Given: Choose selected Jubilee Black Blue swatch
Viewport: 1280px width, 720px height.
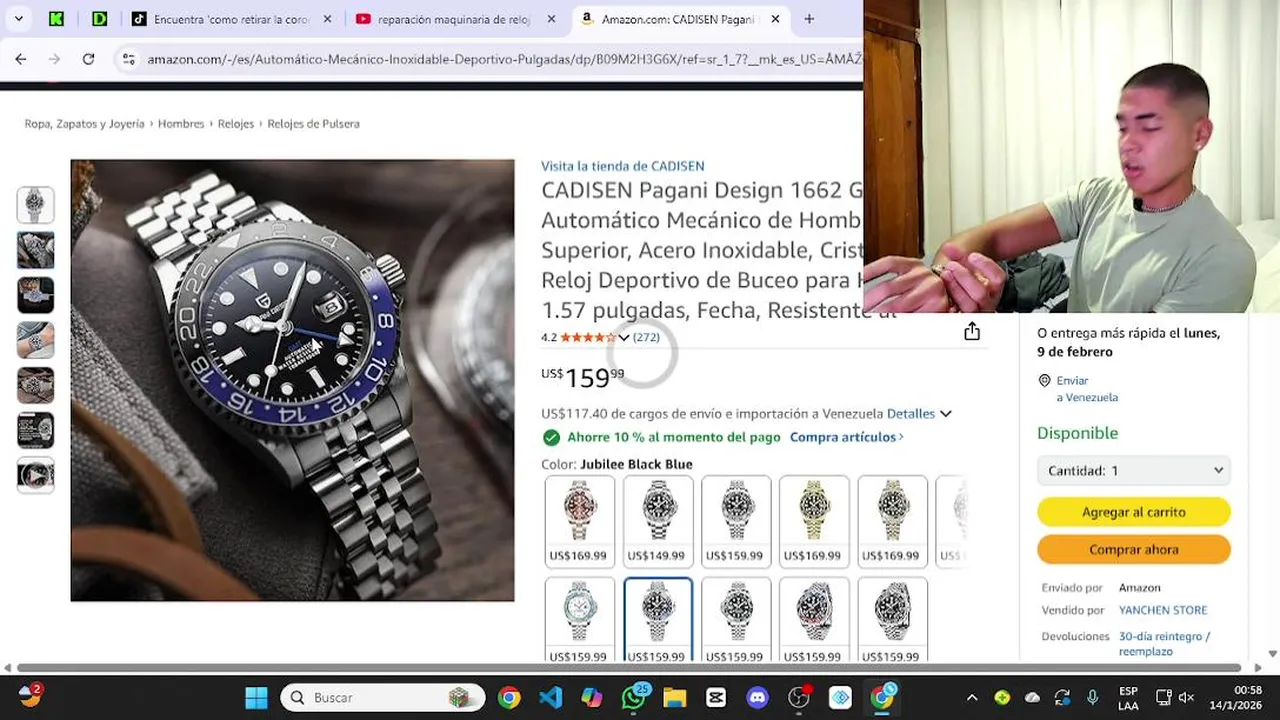Looking at the screenshot, I should pos(658,620).
